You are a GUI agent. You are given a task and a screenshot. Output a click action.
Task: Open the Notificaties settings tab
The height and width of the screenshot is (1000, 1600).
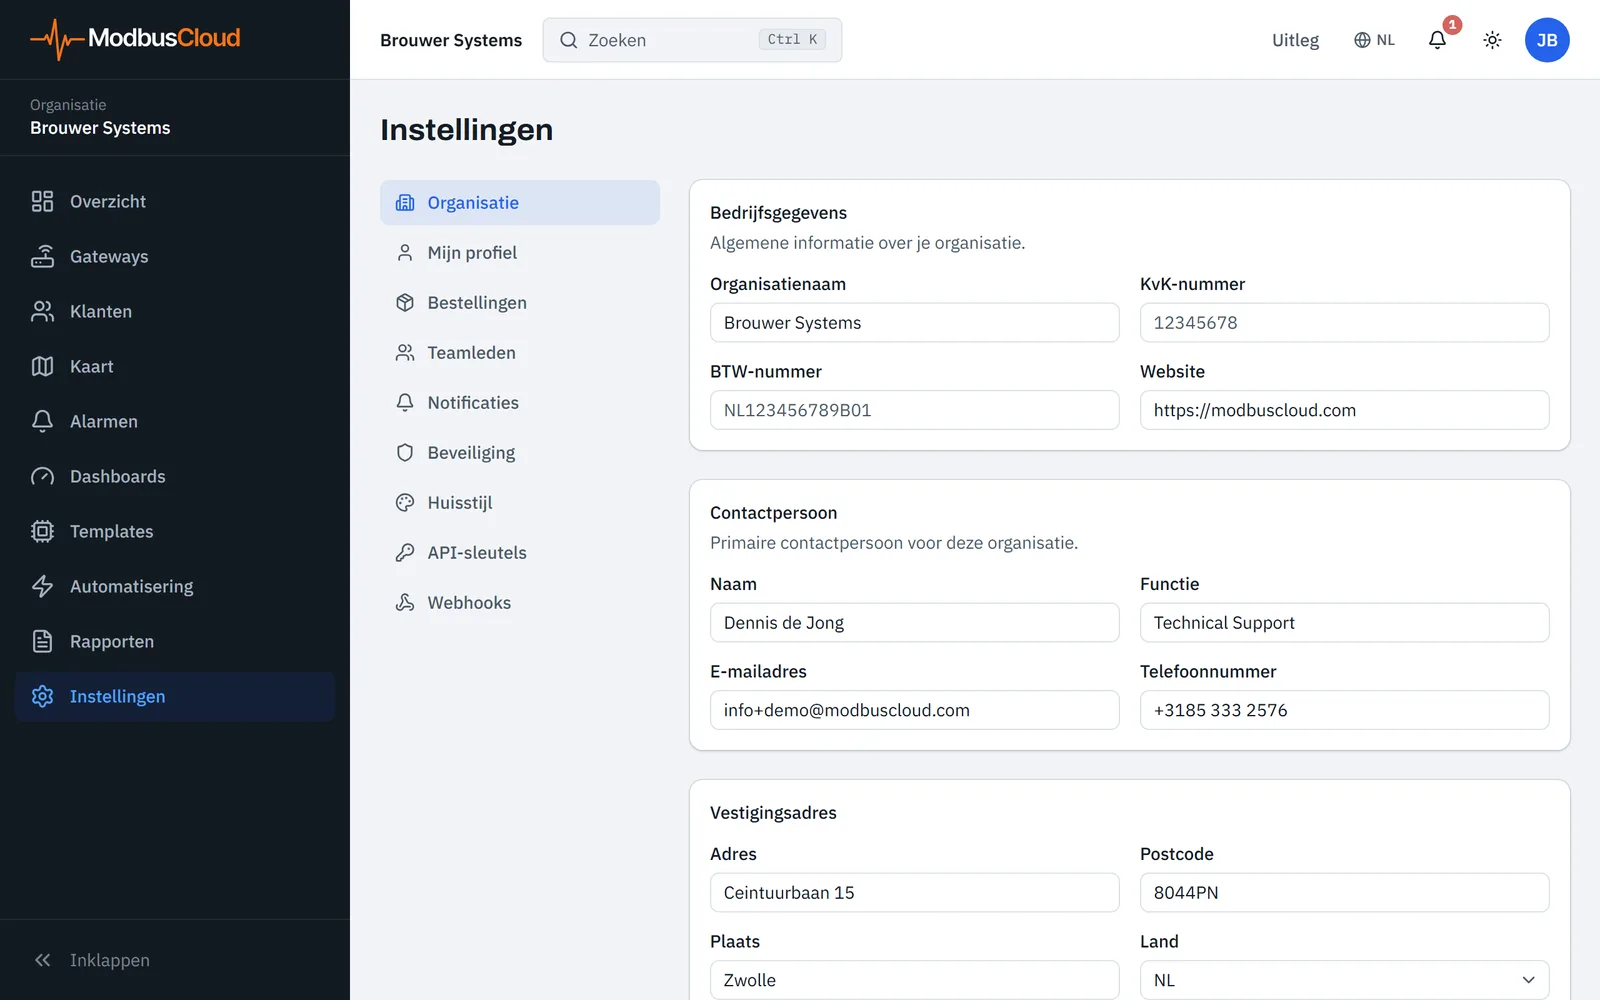(520, 403)
